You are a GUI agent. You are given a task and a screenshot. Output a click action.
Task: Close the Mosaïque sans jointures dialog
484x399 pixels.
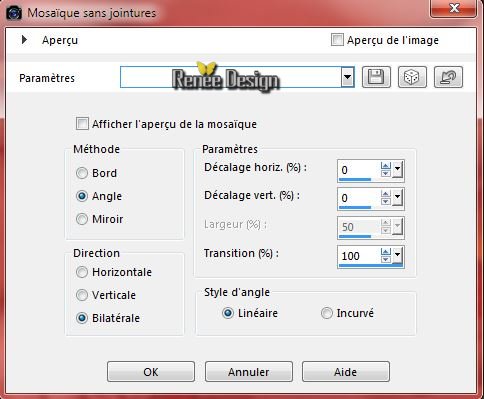point(454,8)
